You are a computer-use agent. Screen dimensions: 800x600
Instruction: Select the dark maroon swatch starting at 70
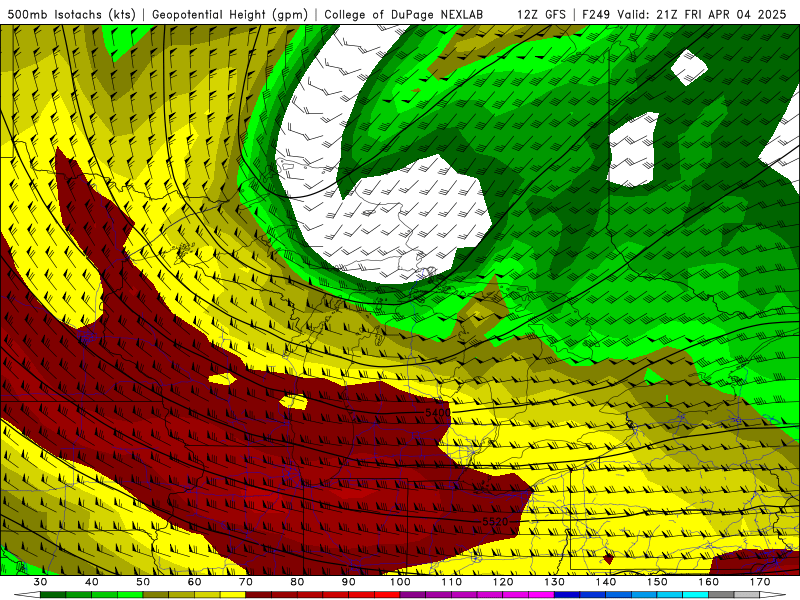click(259, 595)
